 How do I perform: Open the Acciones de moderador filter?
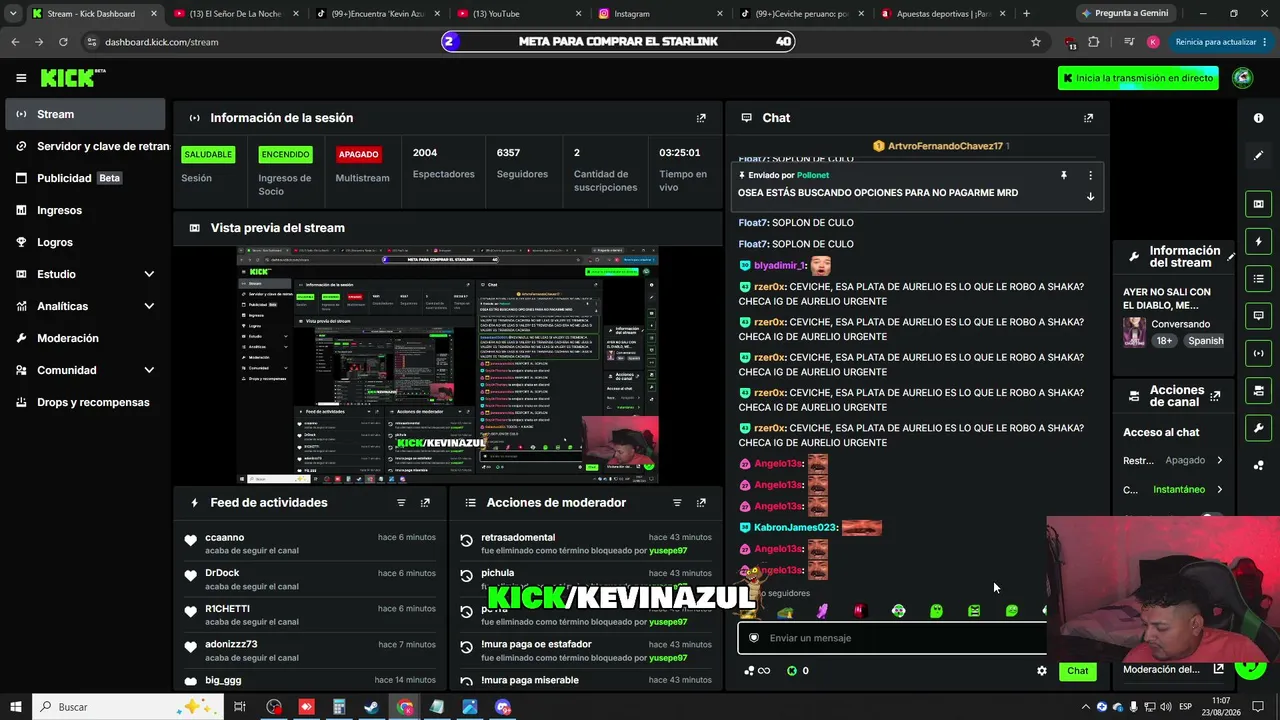pos(677,503)
